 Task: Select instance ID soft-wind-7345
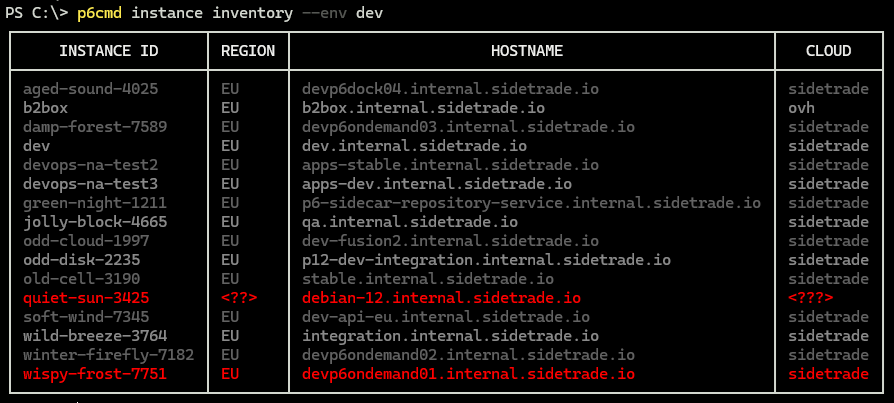(x=86, y=317)
